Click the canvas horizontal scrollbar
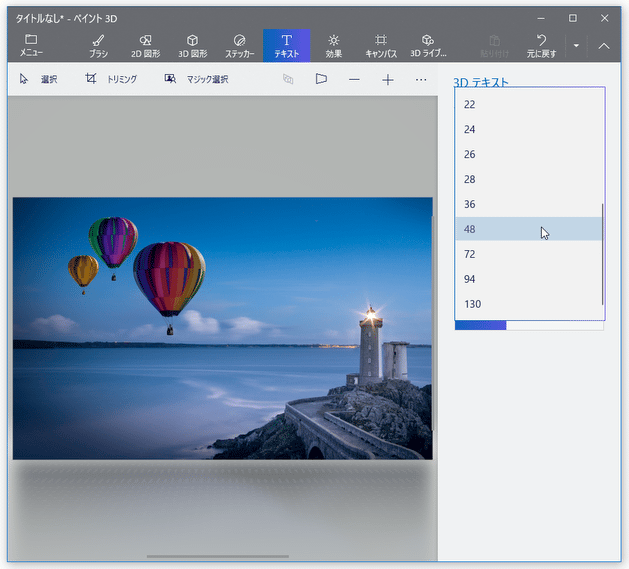Image resolution: width=629 pixels, height=569 pixels. pos(218,556)
